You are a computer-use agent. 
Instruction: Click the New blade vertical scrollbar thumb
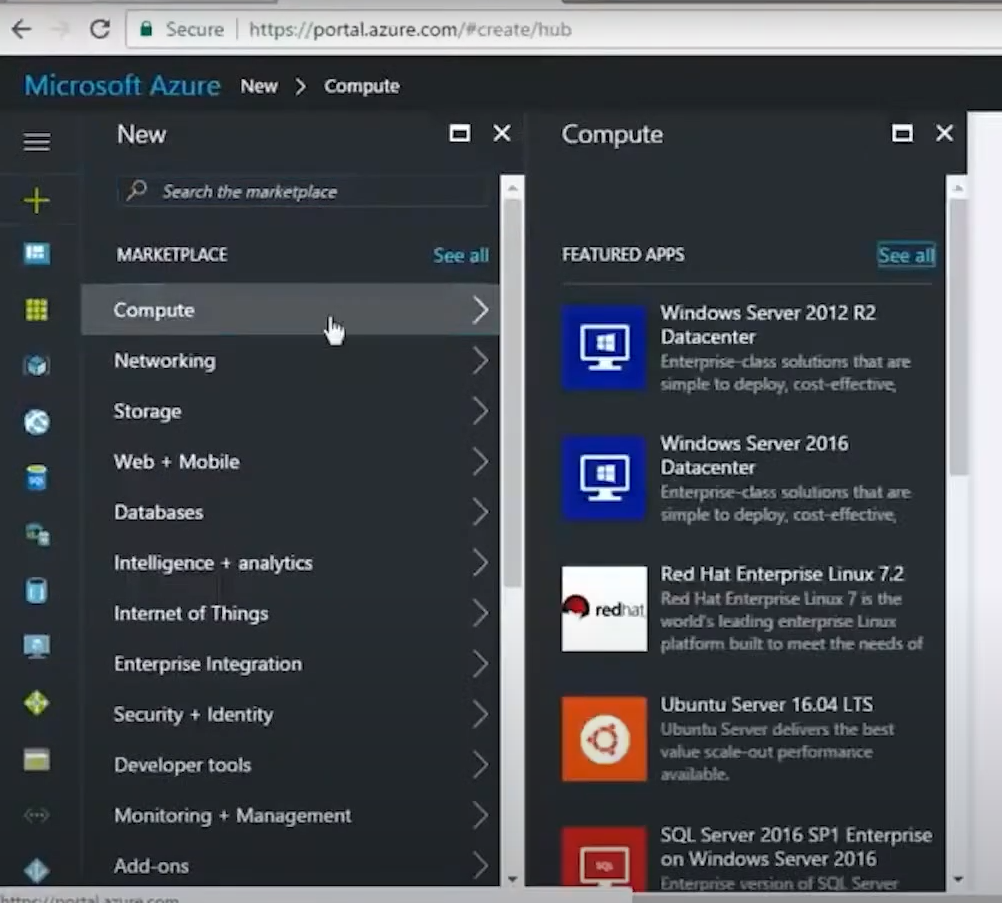pos(512,392)
